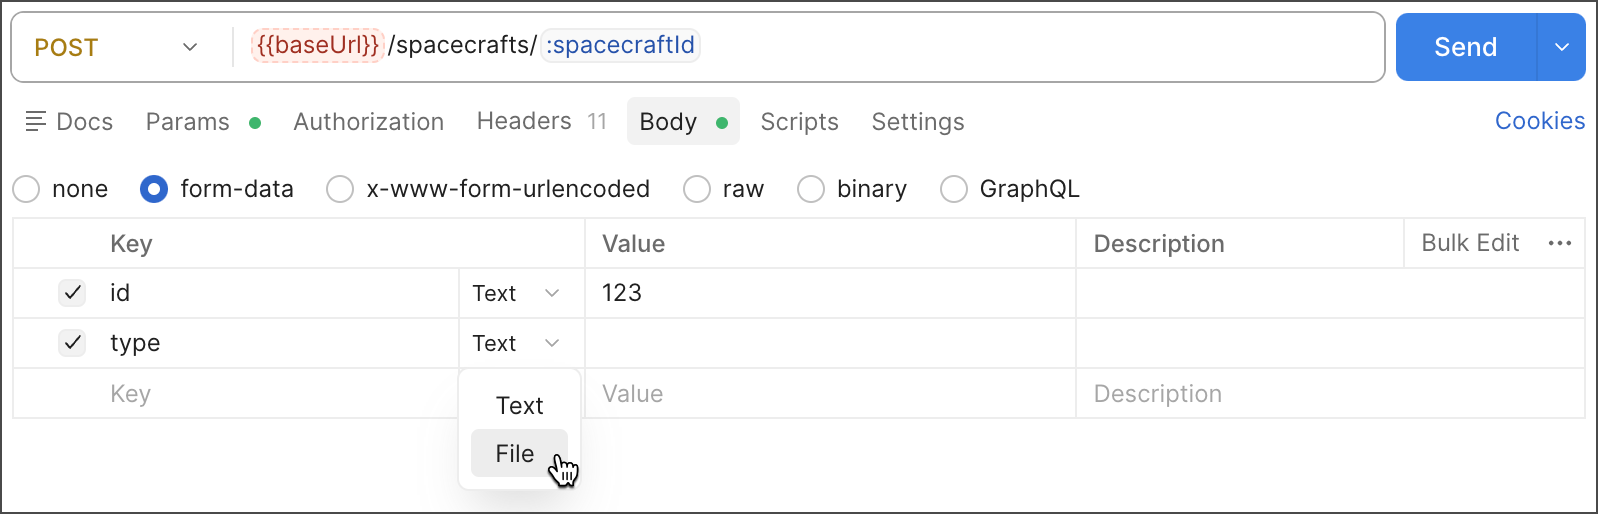Open the id row type dropdown
The height and width of the screenshot is (514, 1598).
(516, 293)
